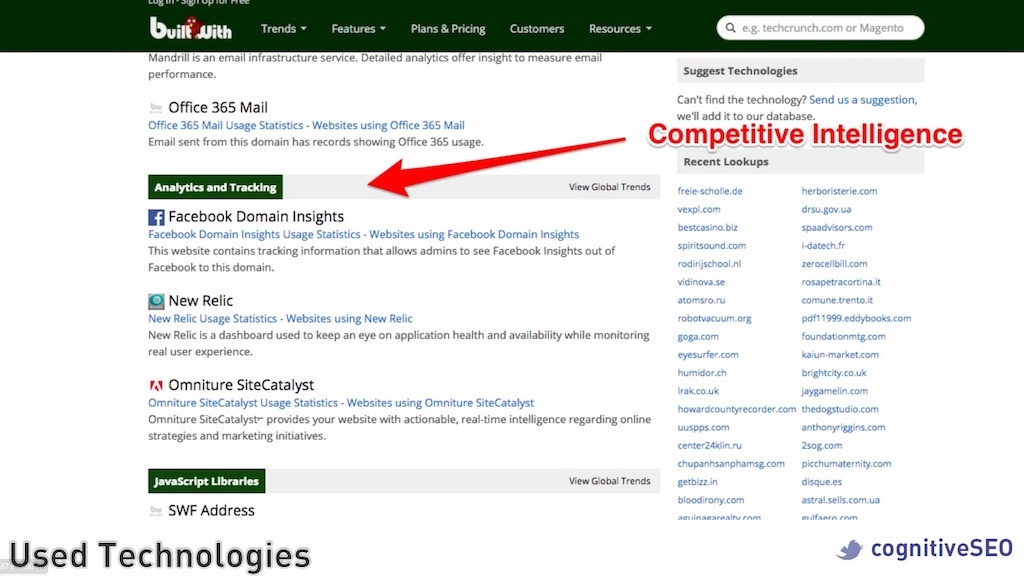Click the Omniture SiteCatalyst Adobe icon
This screenshot has width=1024, height=579.
pyautogui.click(x=156, y=385)
